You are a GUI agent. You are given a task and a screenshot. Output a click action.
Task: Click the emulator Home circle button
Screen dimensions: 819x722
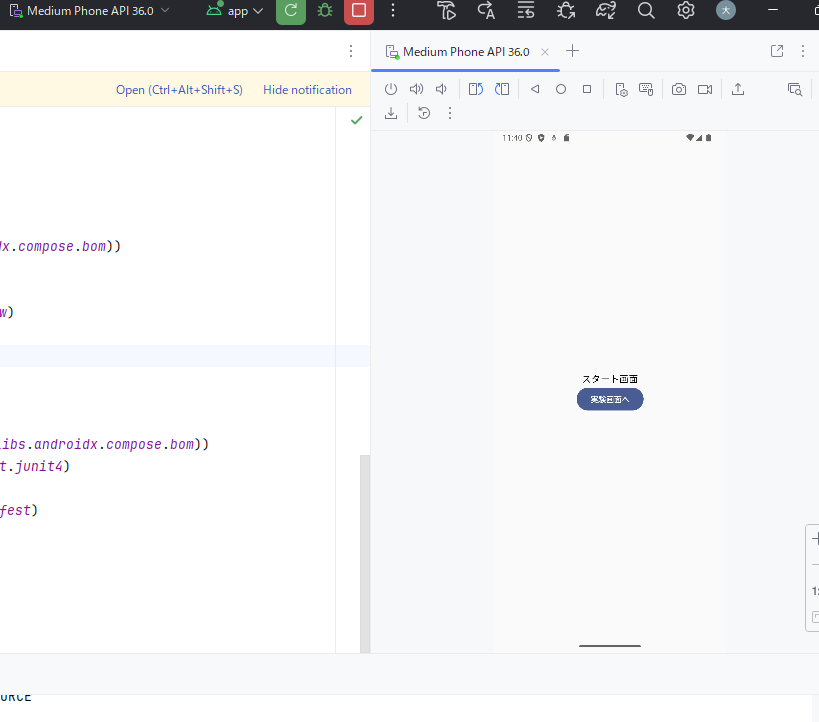tap(561, 89)
